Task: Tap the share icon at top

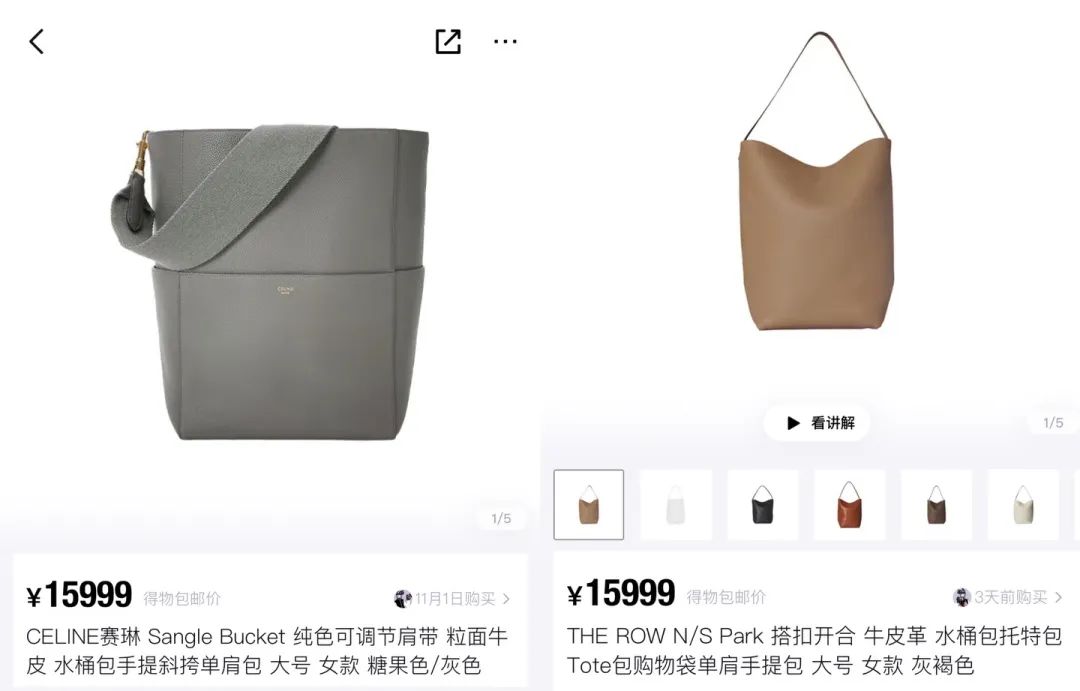Action: pyautogui.click(x=448, y=41)
